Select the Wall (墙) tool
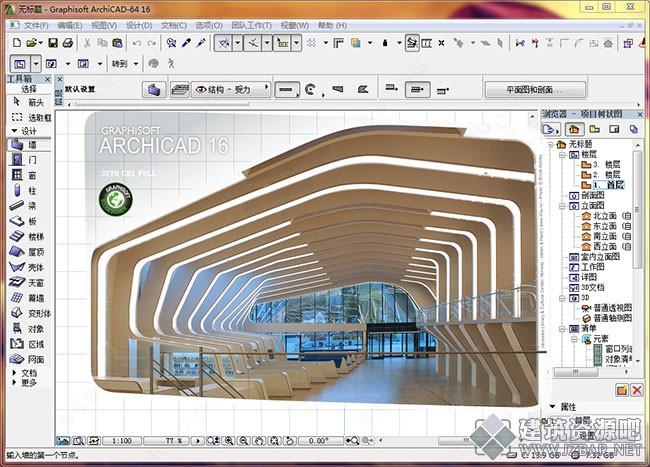The height and width of the screenshot is (467, 650). click(29, 144)
